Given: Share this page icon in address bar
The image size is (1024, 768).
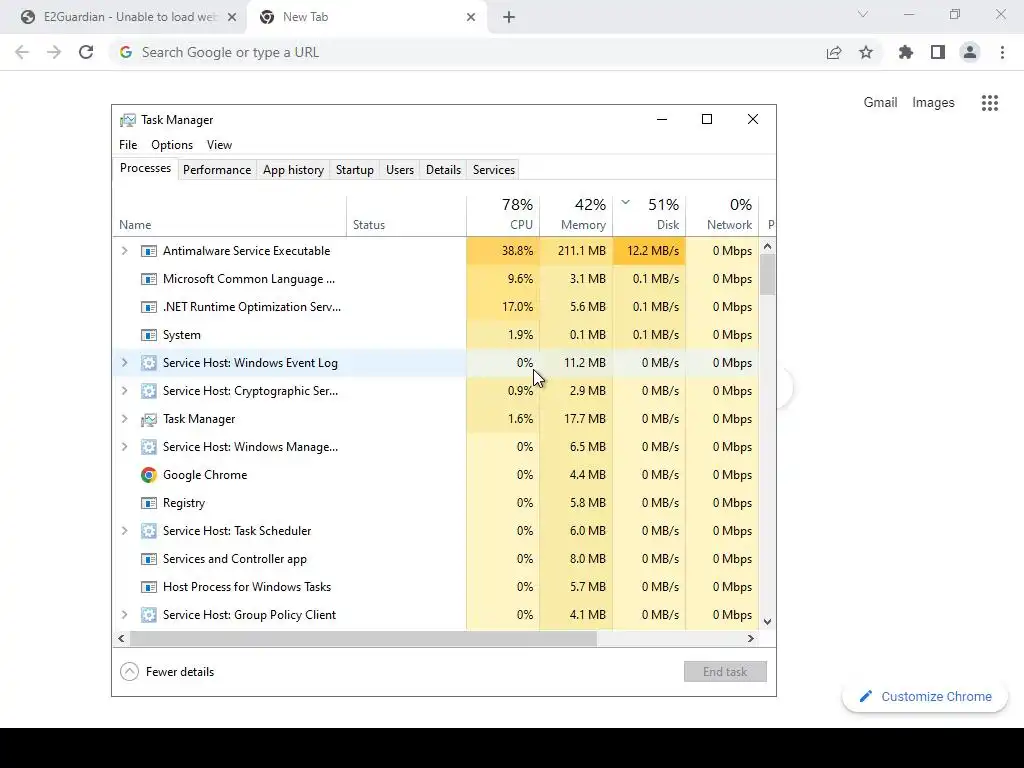Looking at the screenshot, I should click(834, 52).
